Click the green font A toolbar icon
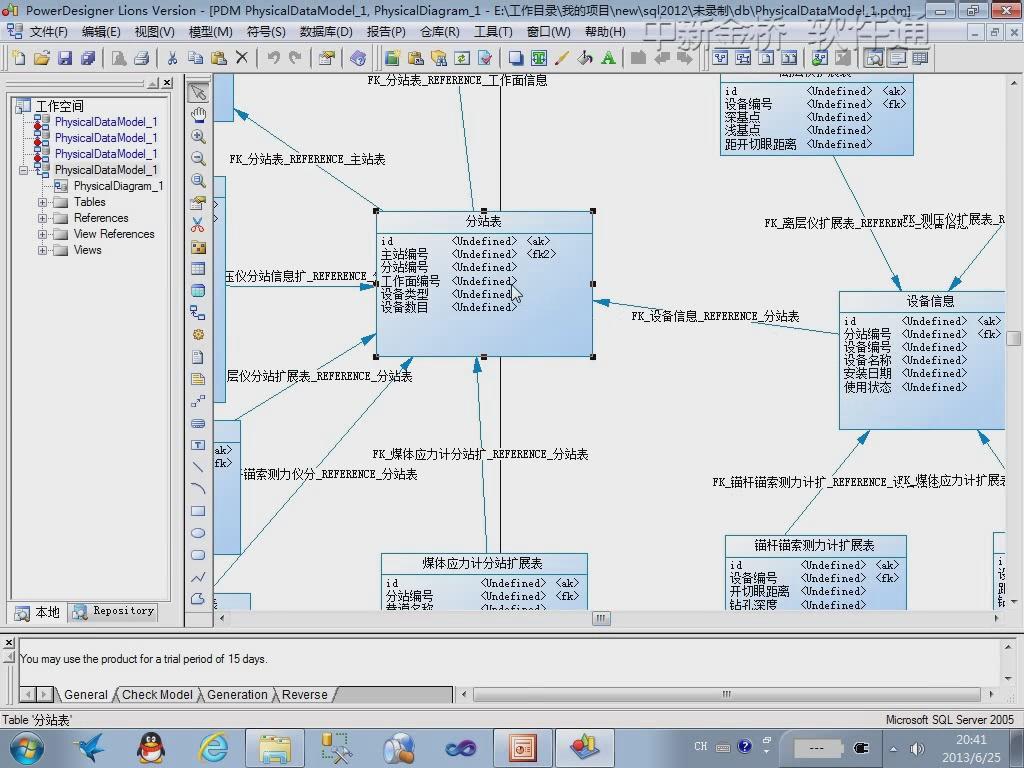This screenshot has width=1024, height=768. (608, 58)
